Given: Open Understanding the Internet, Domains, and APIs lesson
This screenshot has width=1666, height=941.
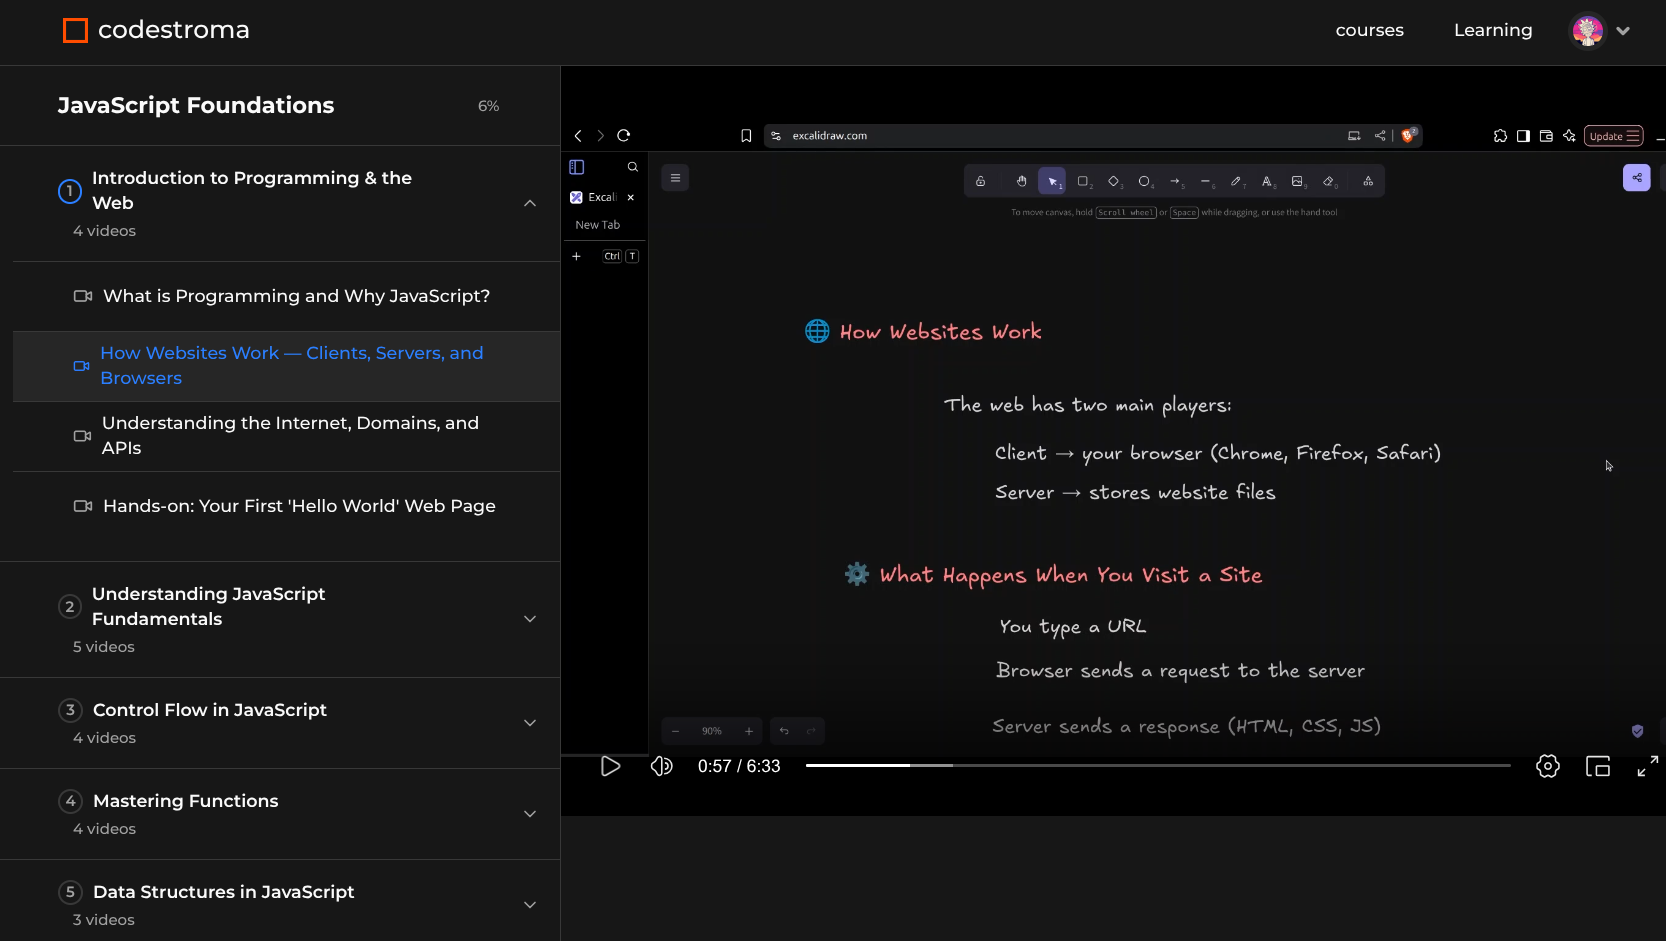Looking at the screenshot, I should click(290, 436).
